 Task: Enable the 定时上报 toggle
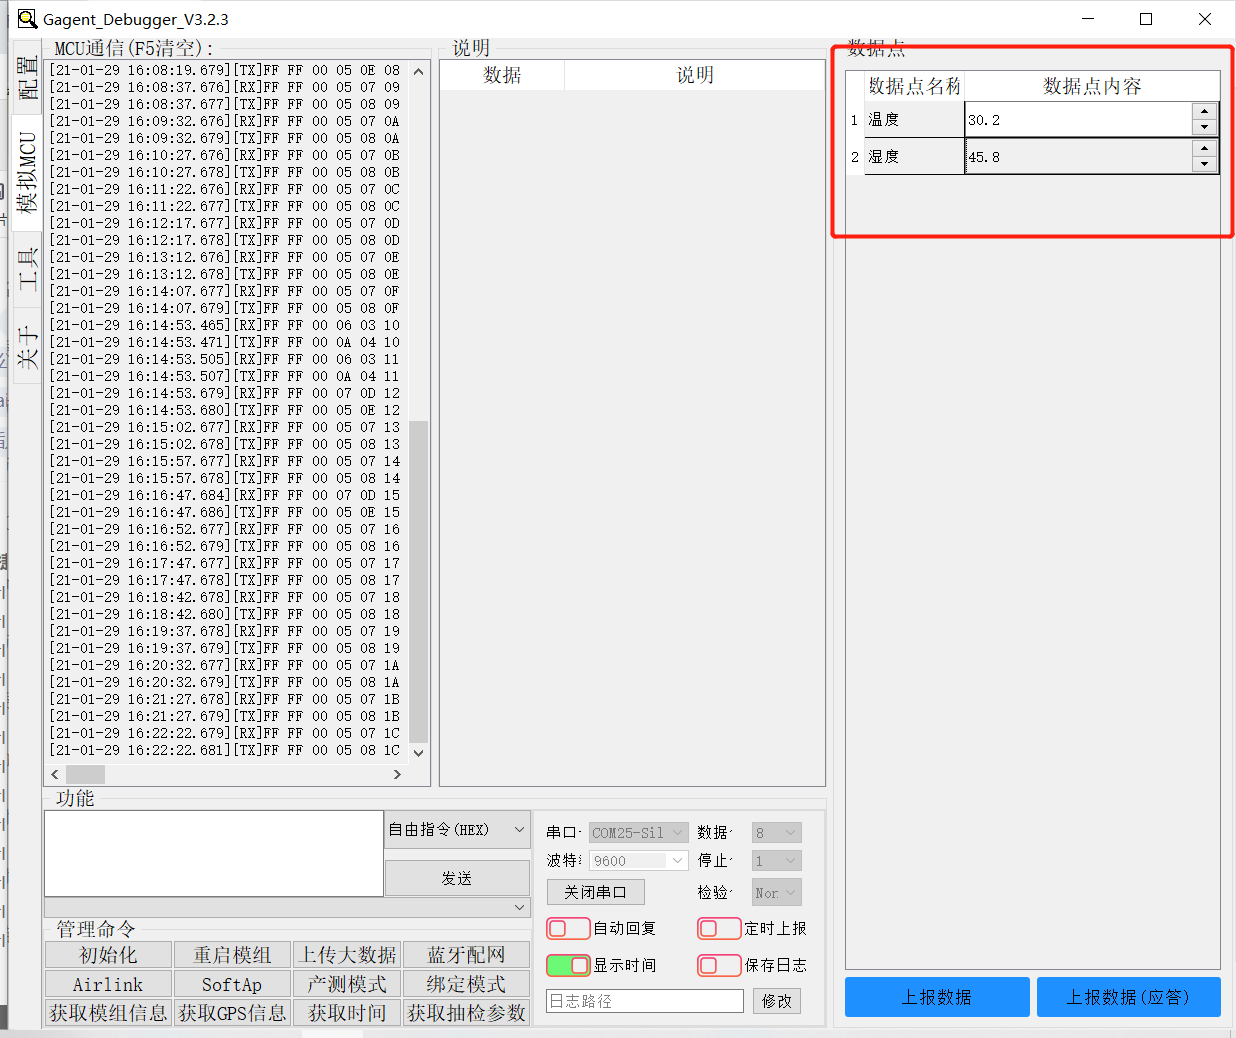click(719, 928)
